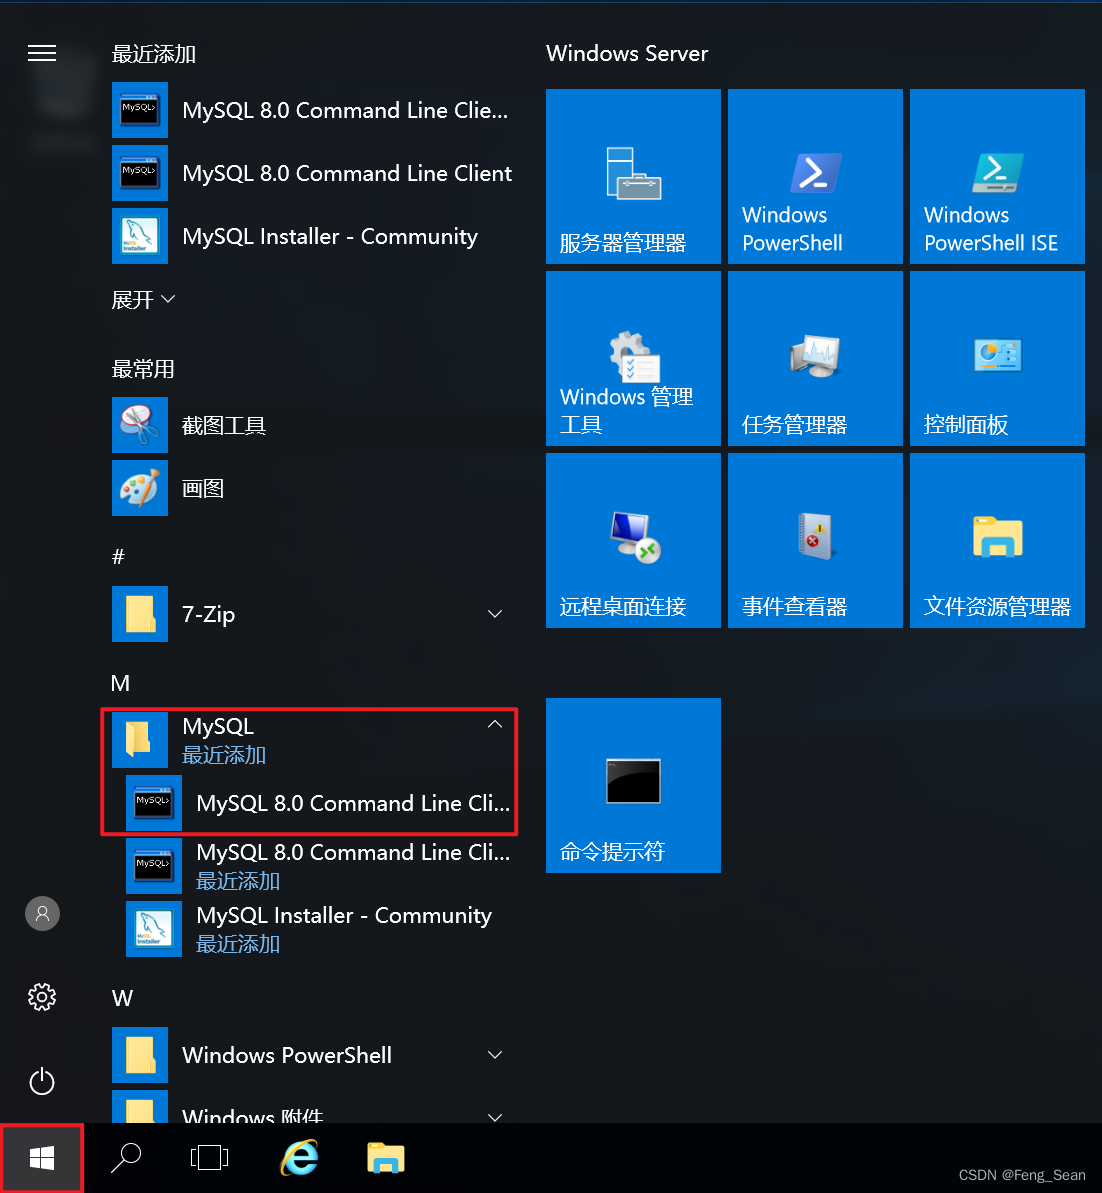Click the 7-Zip folder entry
This screenshot has width=1102, height=1193.
pos(313,614)
